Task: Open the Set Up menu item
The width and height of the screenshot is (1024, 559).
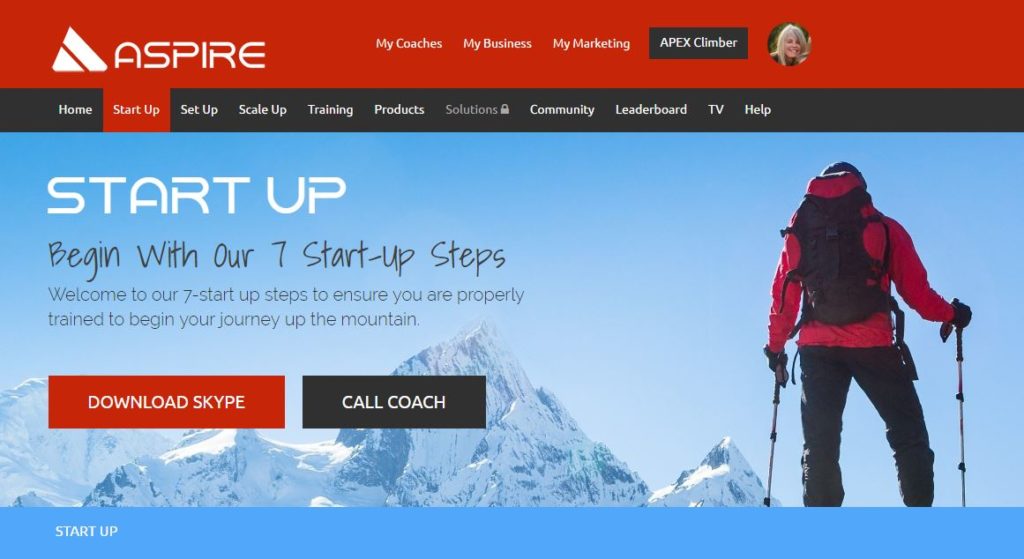Action: (x=199, y=110)
